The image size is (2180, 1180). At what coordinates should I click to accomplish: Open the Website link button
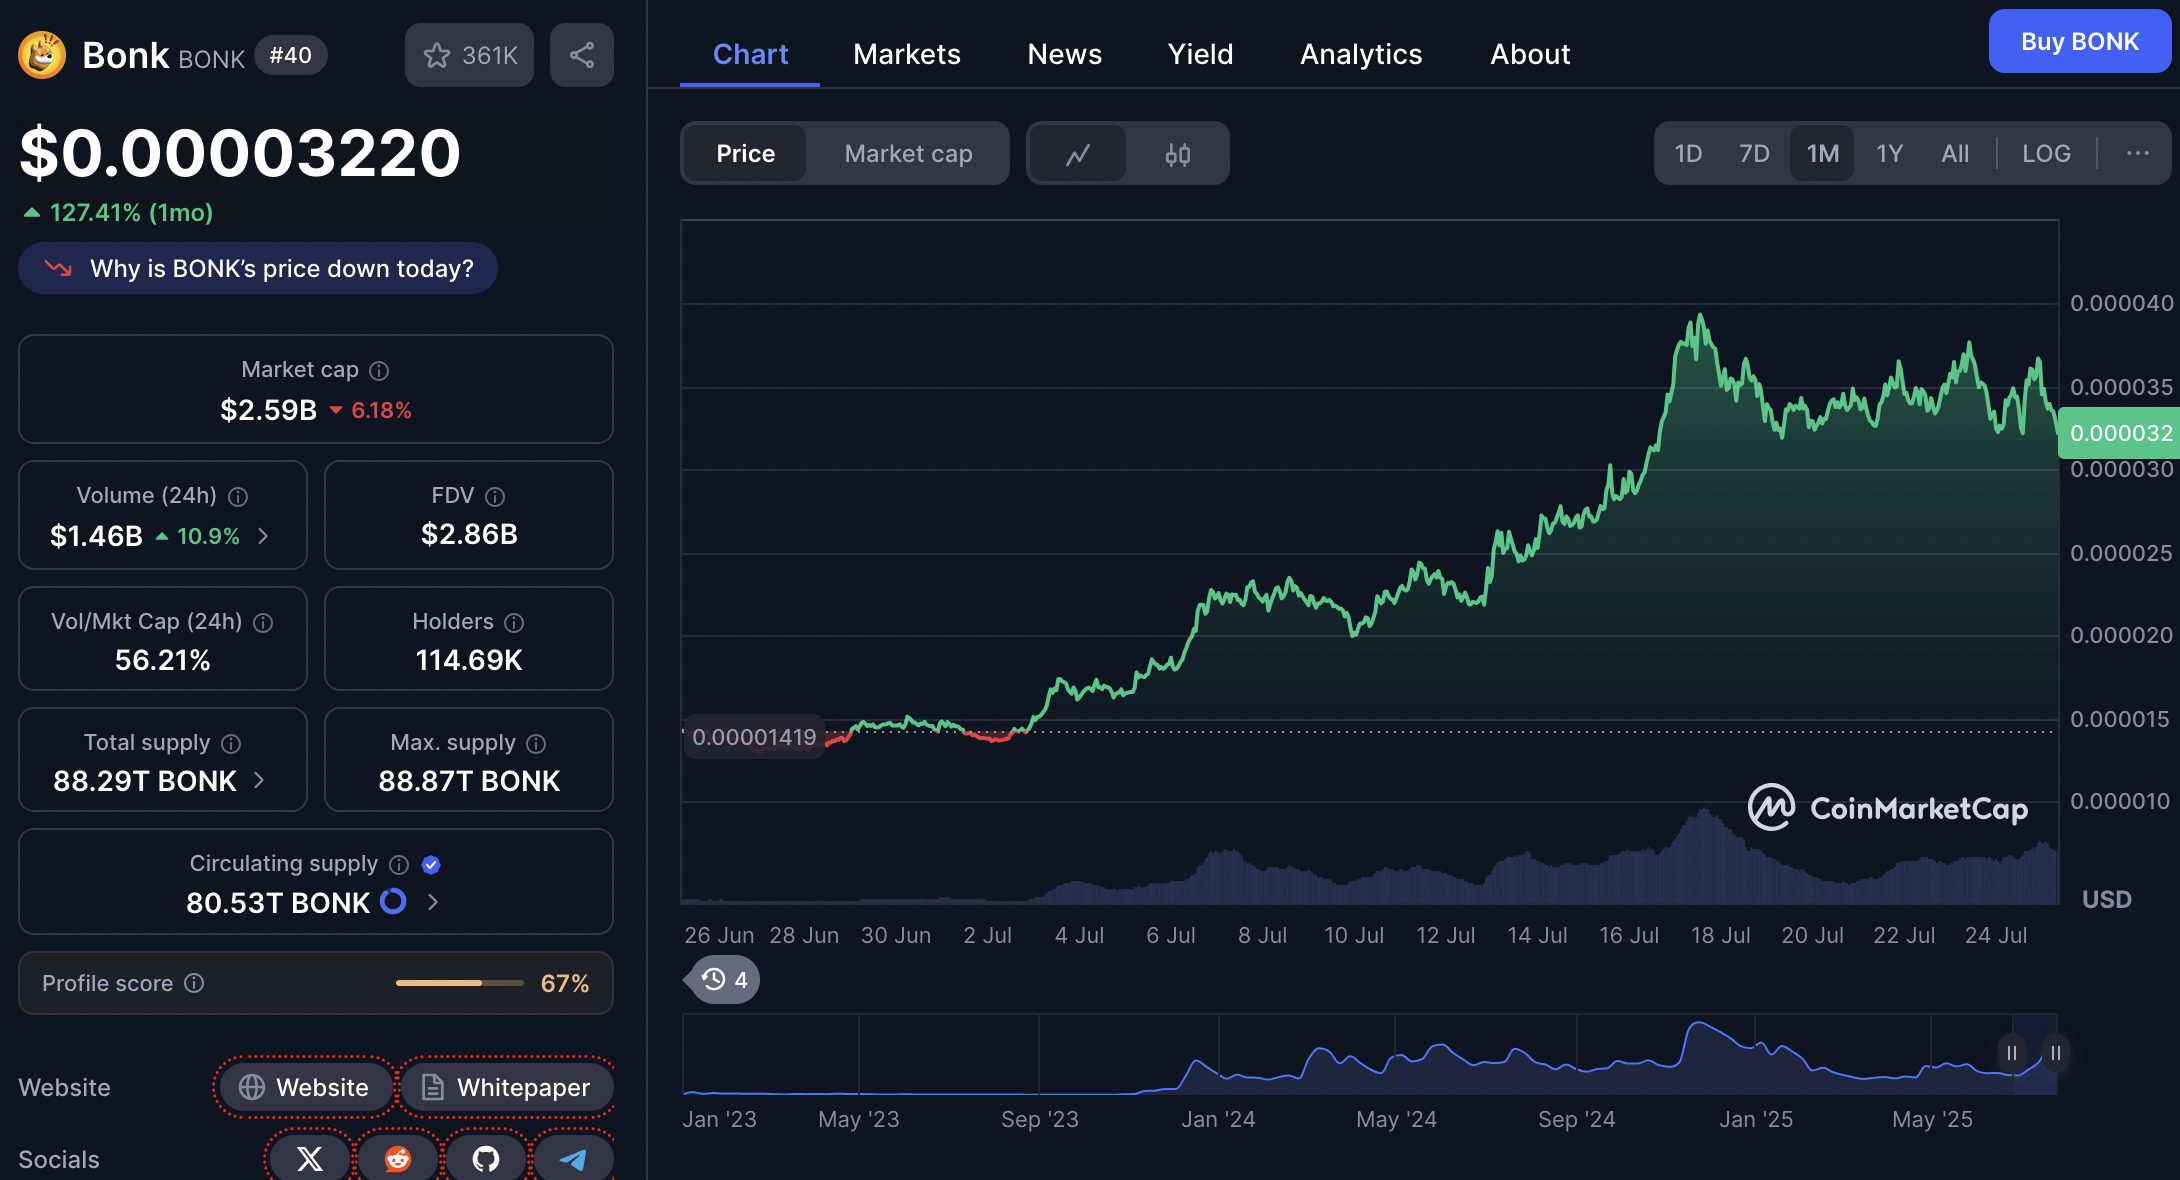coord(305,1087)
